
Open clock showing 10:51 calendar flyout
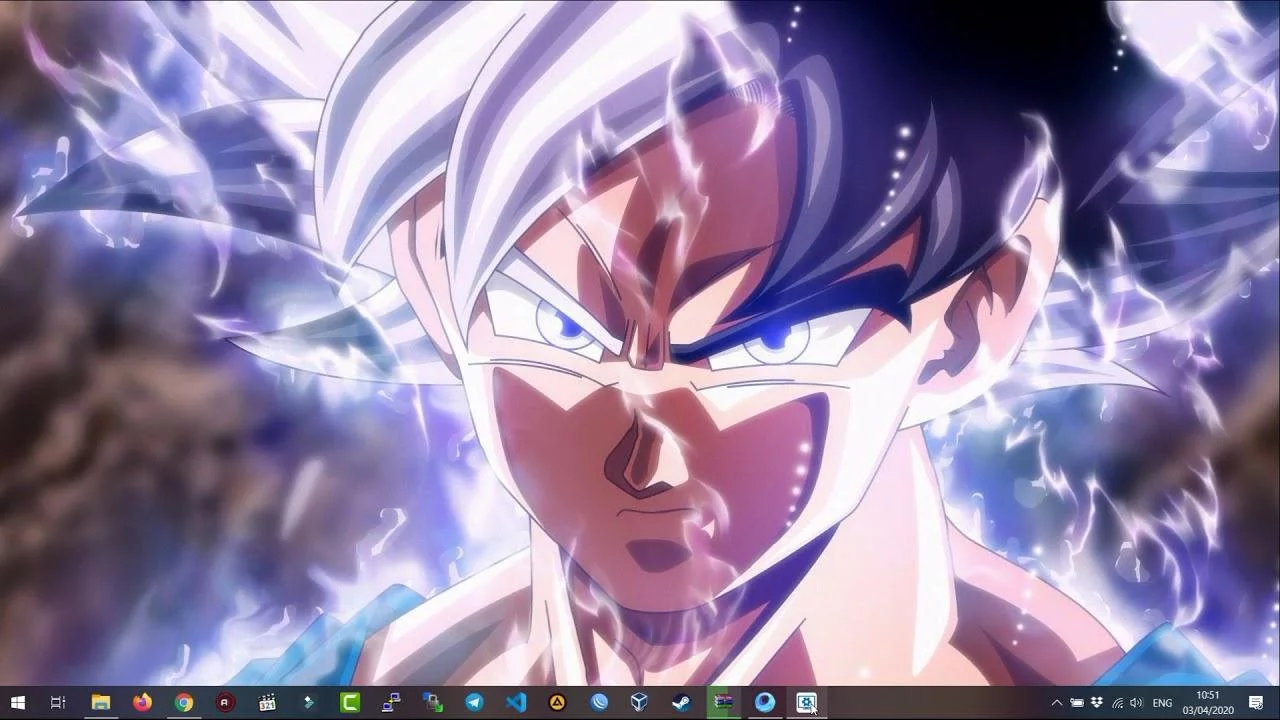point(1208,703)
